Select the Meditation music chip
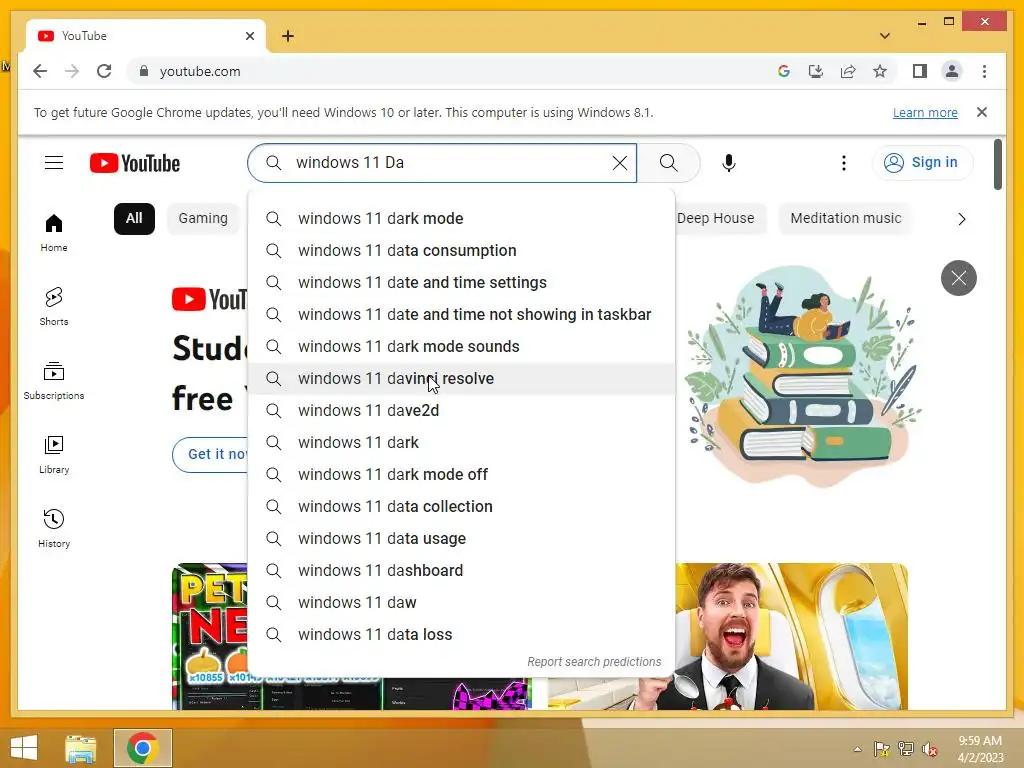The height and width of the screenshot is (768, 1024). click(x=845, y=218)
